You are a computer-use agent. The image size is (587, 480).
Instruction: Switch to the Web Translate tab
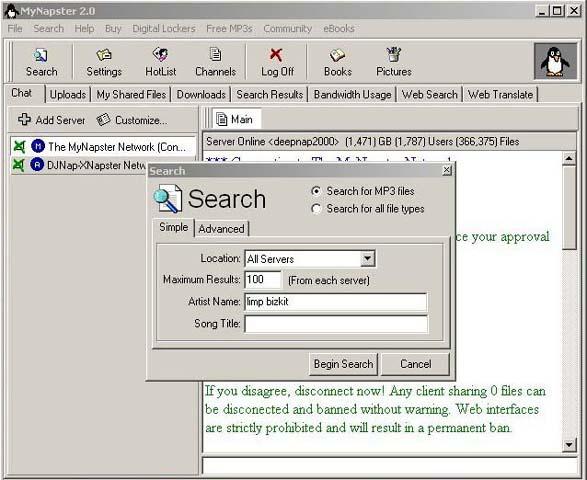tap(501, 94)
